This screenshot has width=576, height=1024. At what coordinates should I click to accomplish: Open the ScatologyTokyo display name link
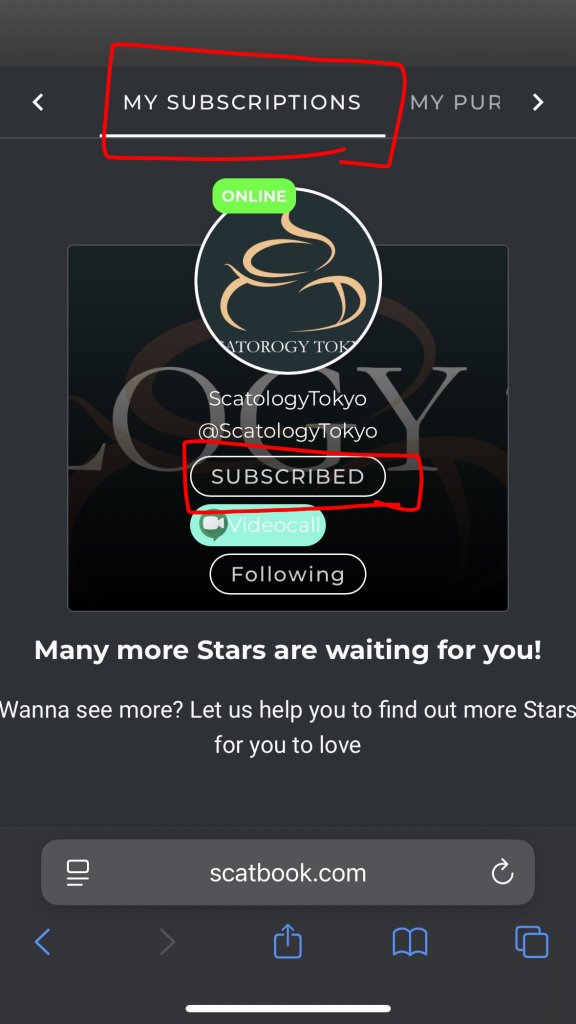(287, 398)
